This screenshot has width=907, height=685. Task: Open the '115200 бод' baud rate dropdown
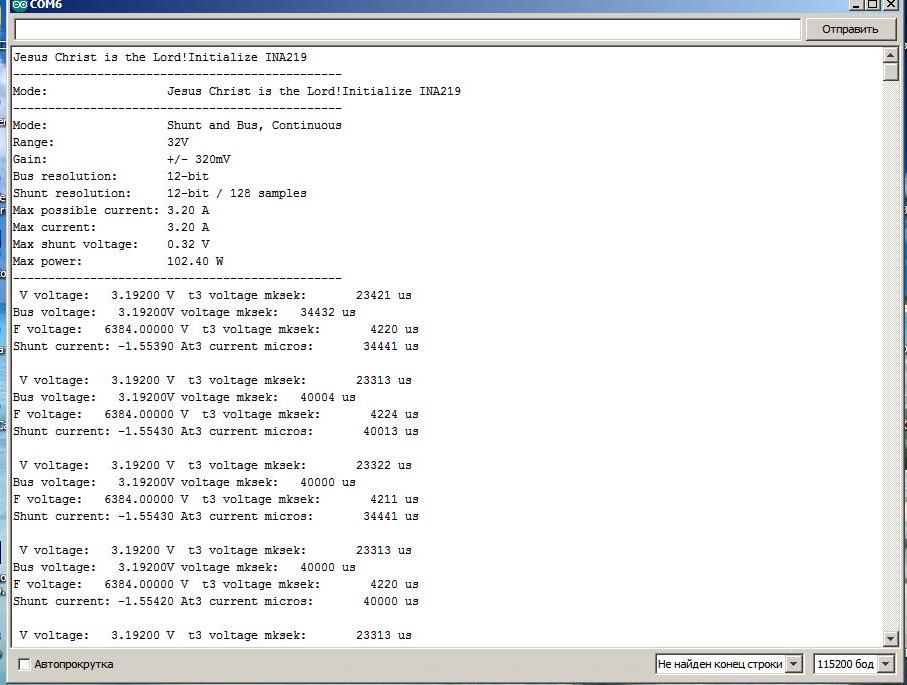click(846, 664)
